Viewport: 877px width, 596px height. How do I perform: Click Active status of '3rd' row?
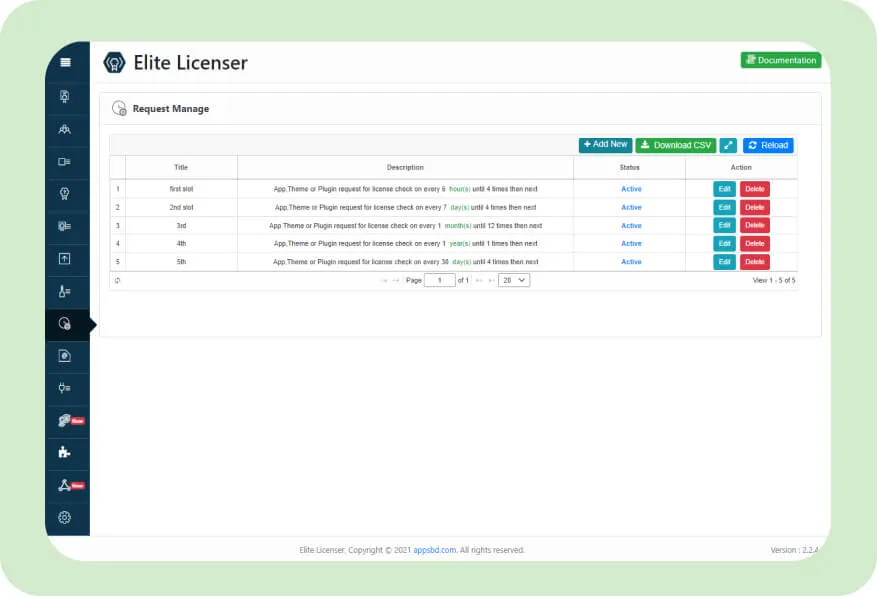click(x=631, y=226)
